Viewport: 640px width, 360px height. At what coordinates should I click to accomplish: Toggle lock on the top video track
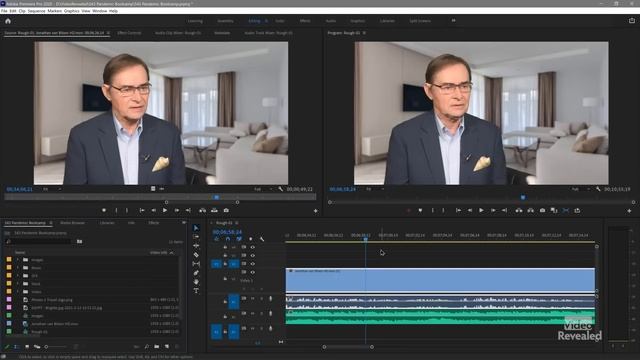coord(225,247)
